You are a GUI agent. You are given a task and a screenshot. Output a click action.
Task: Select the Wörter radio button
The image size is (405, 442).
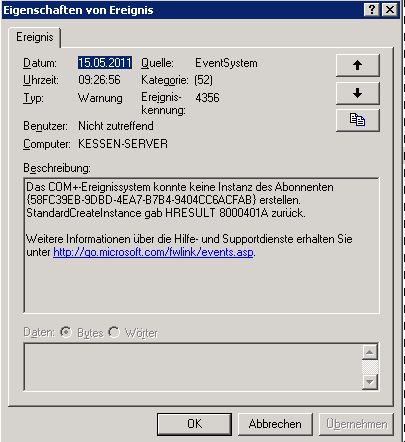(x=114, y=332)
